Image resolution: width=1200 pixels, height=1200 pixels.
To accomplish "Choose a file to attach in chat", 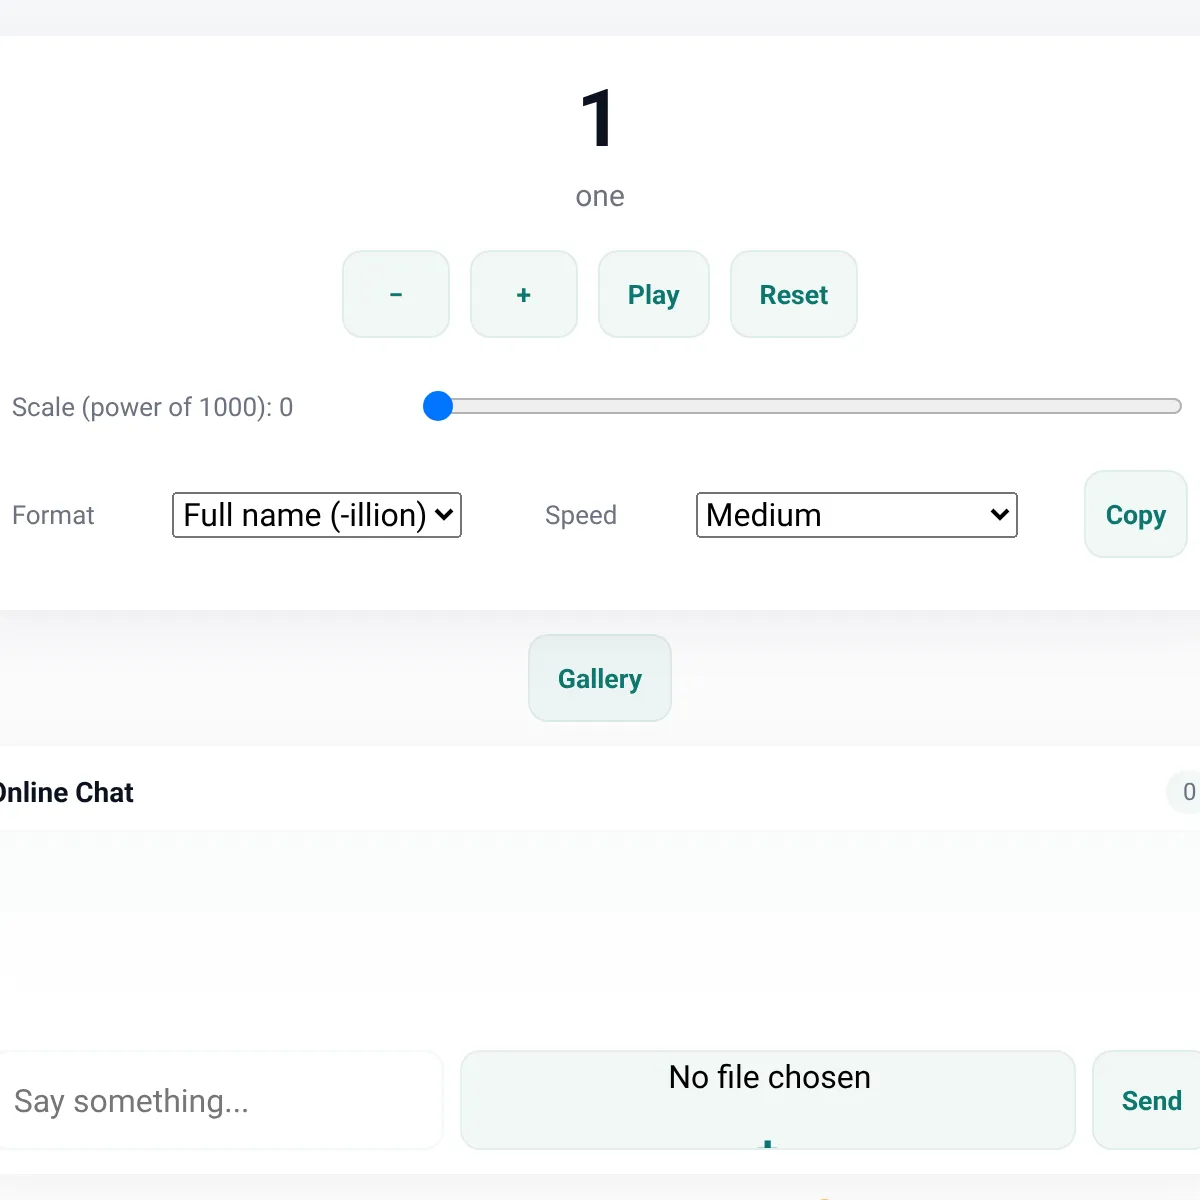I will coord(767,1100).
